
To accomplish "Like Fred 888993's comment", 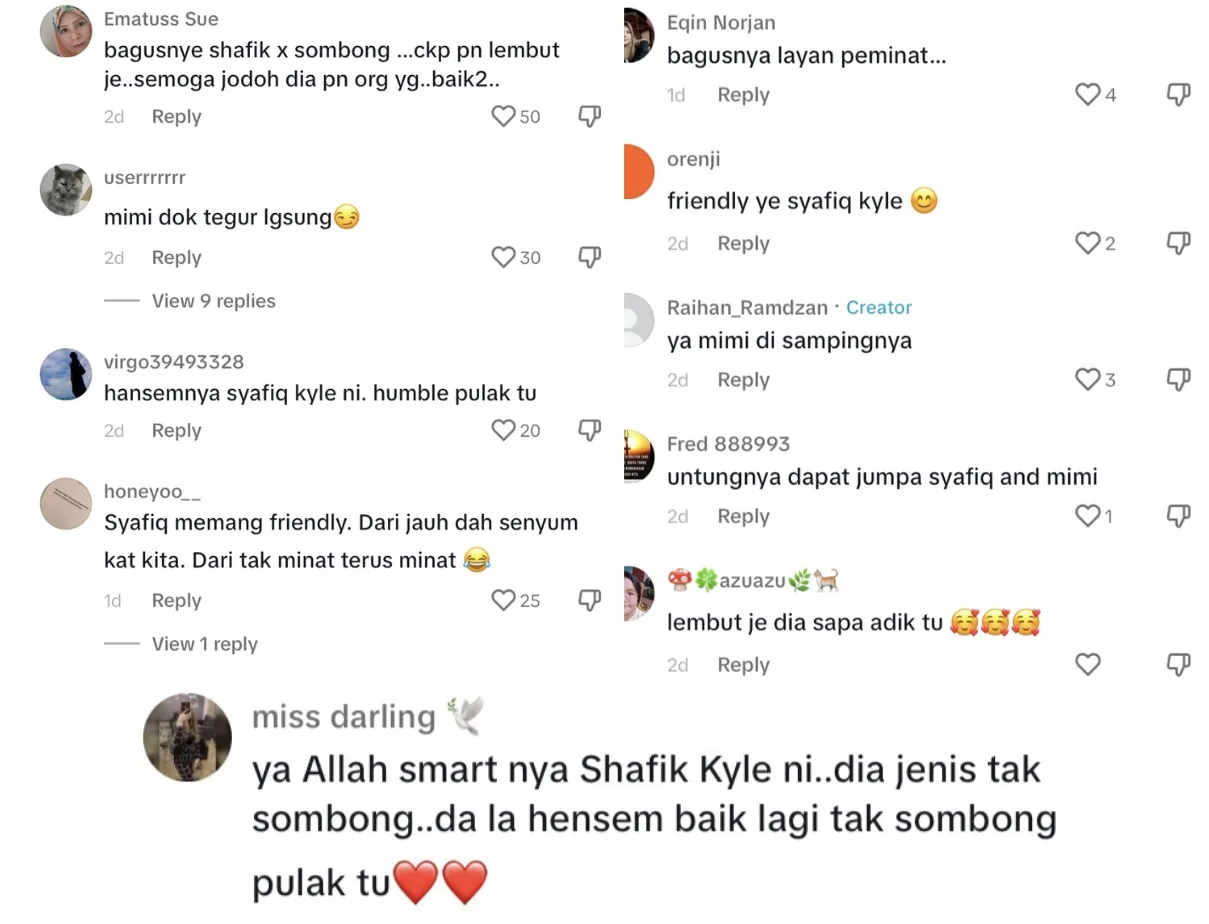I will (1087, 516).
